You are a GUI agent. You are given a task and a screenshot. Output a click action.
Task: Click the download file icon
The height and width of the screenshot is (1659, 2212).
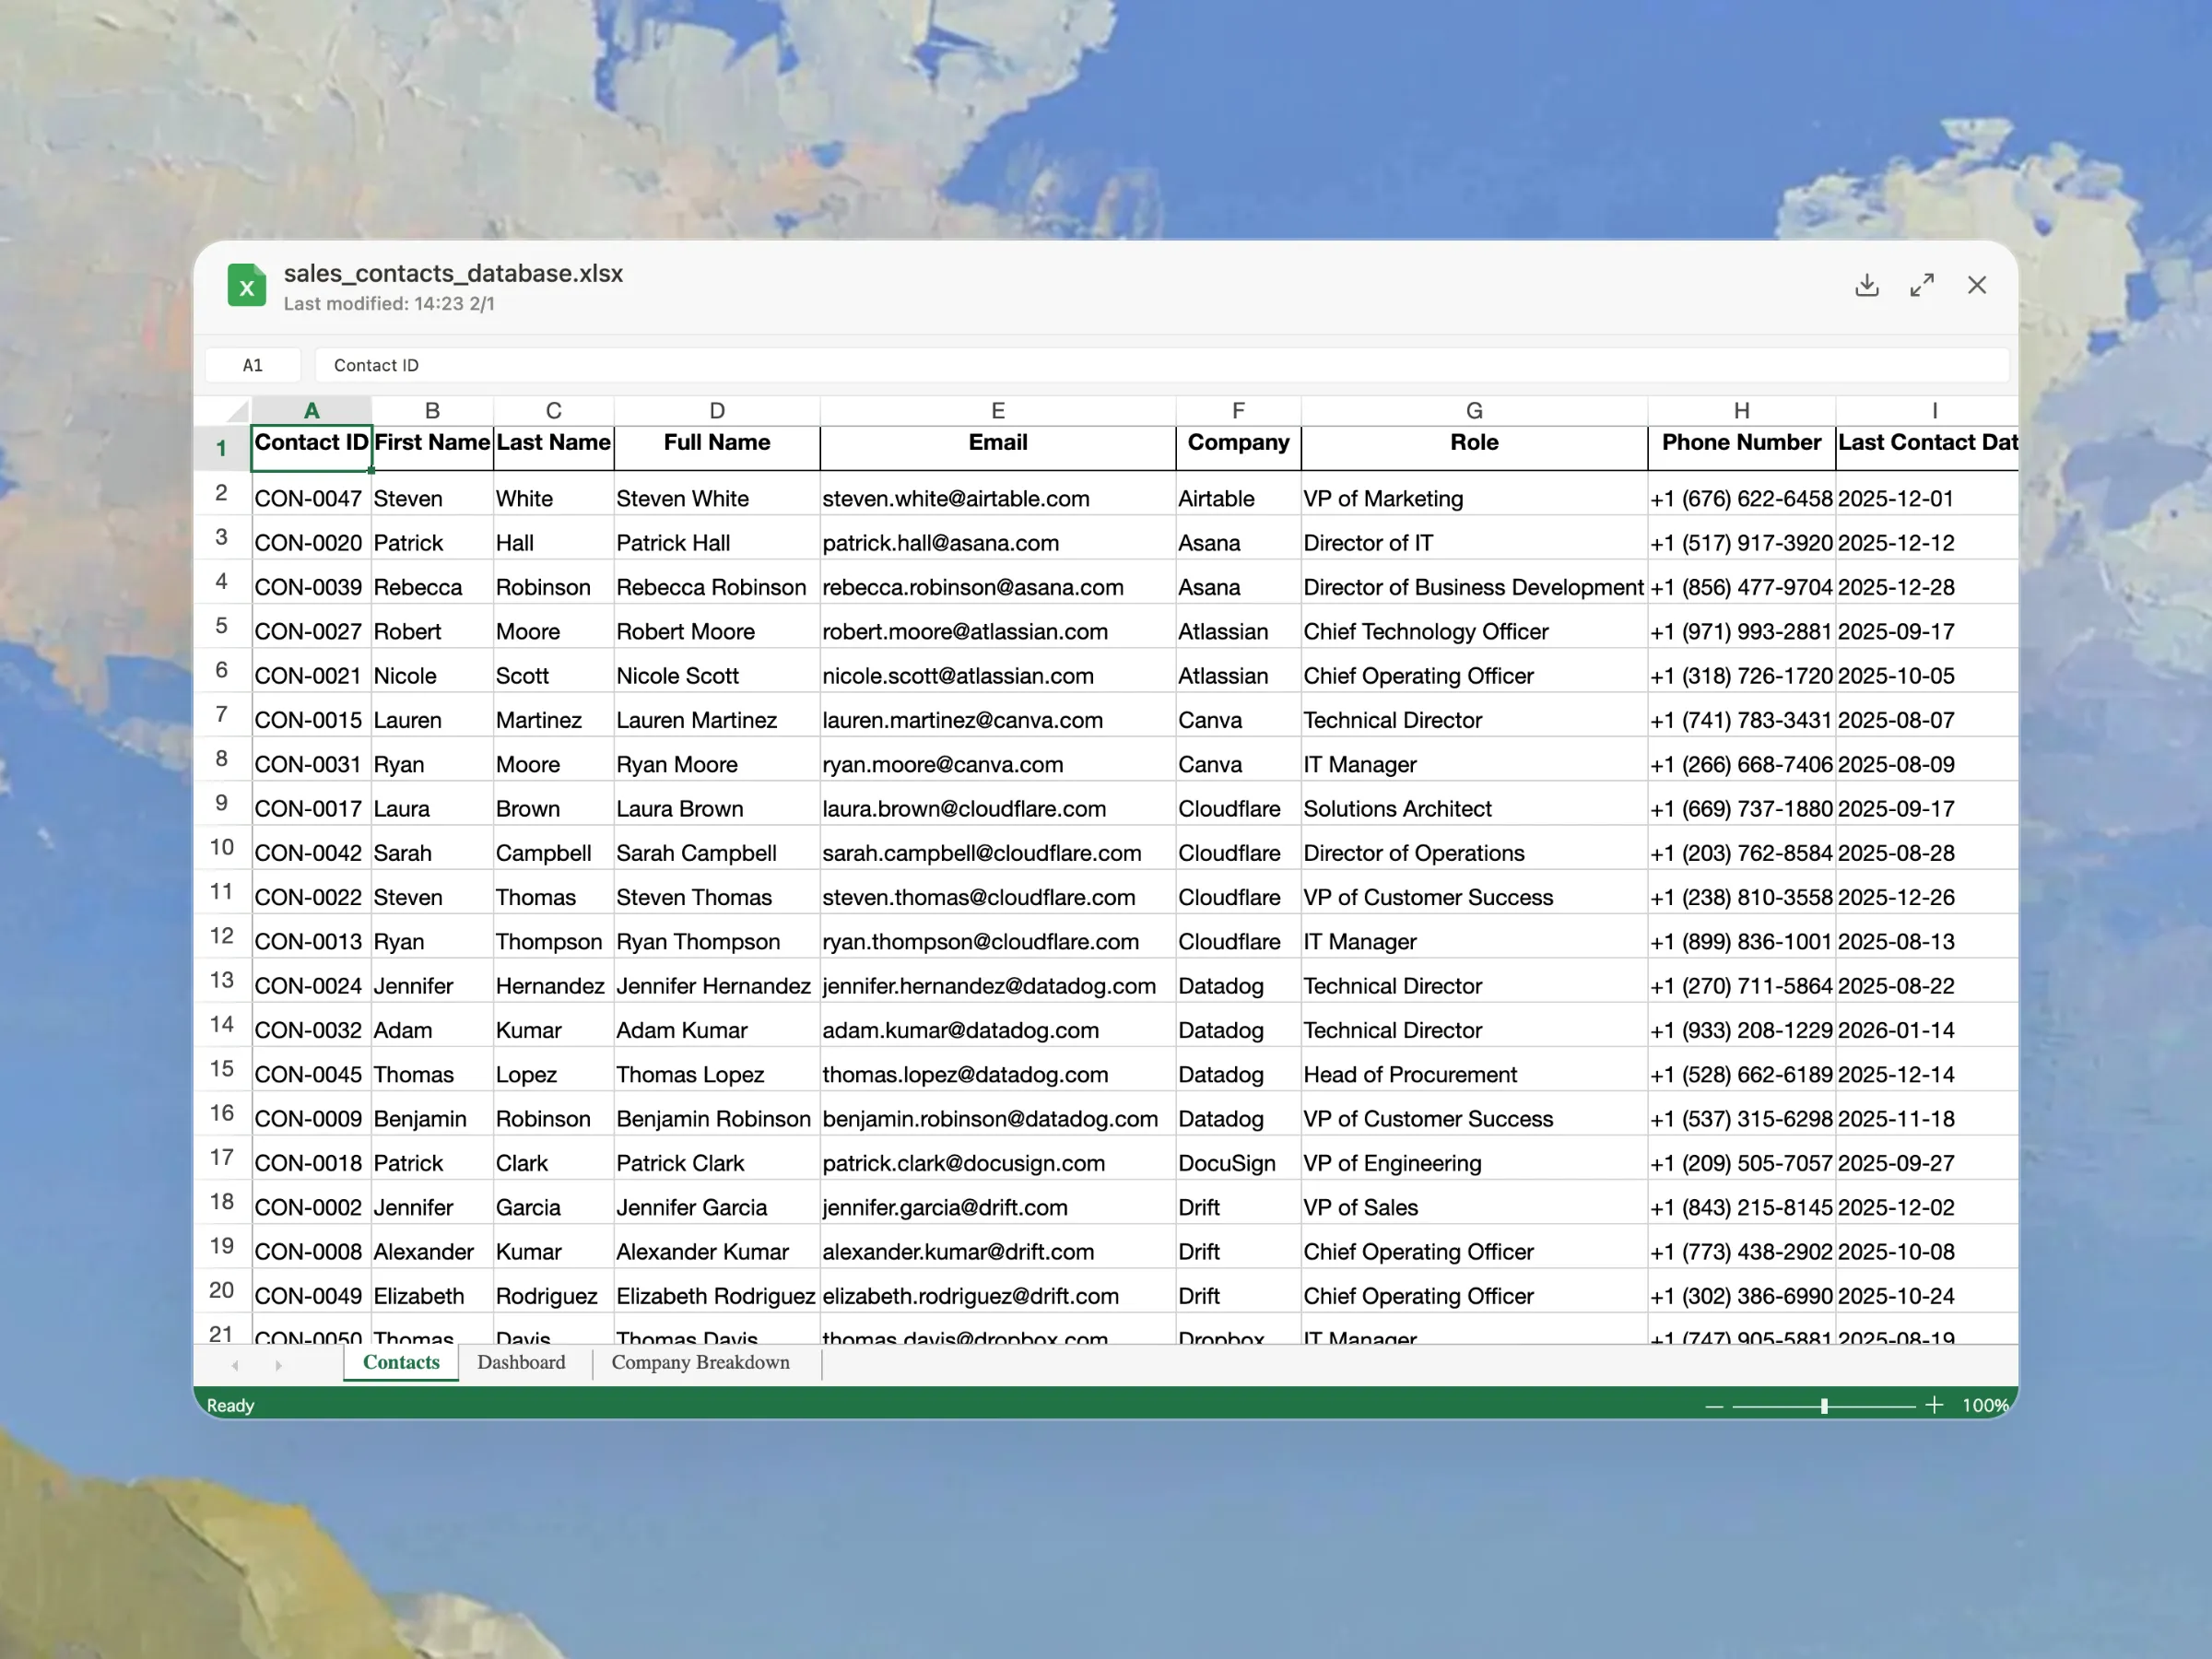1866,286
